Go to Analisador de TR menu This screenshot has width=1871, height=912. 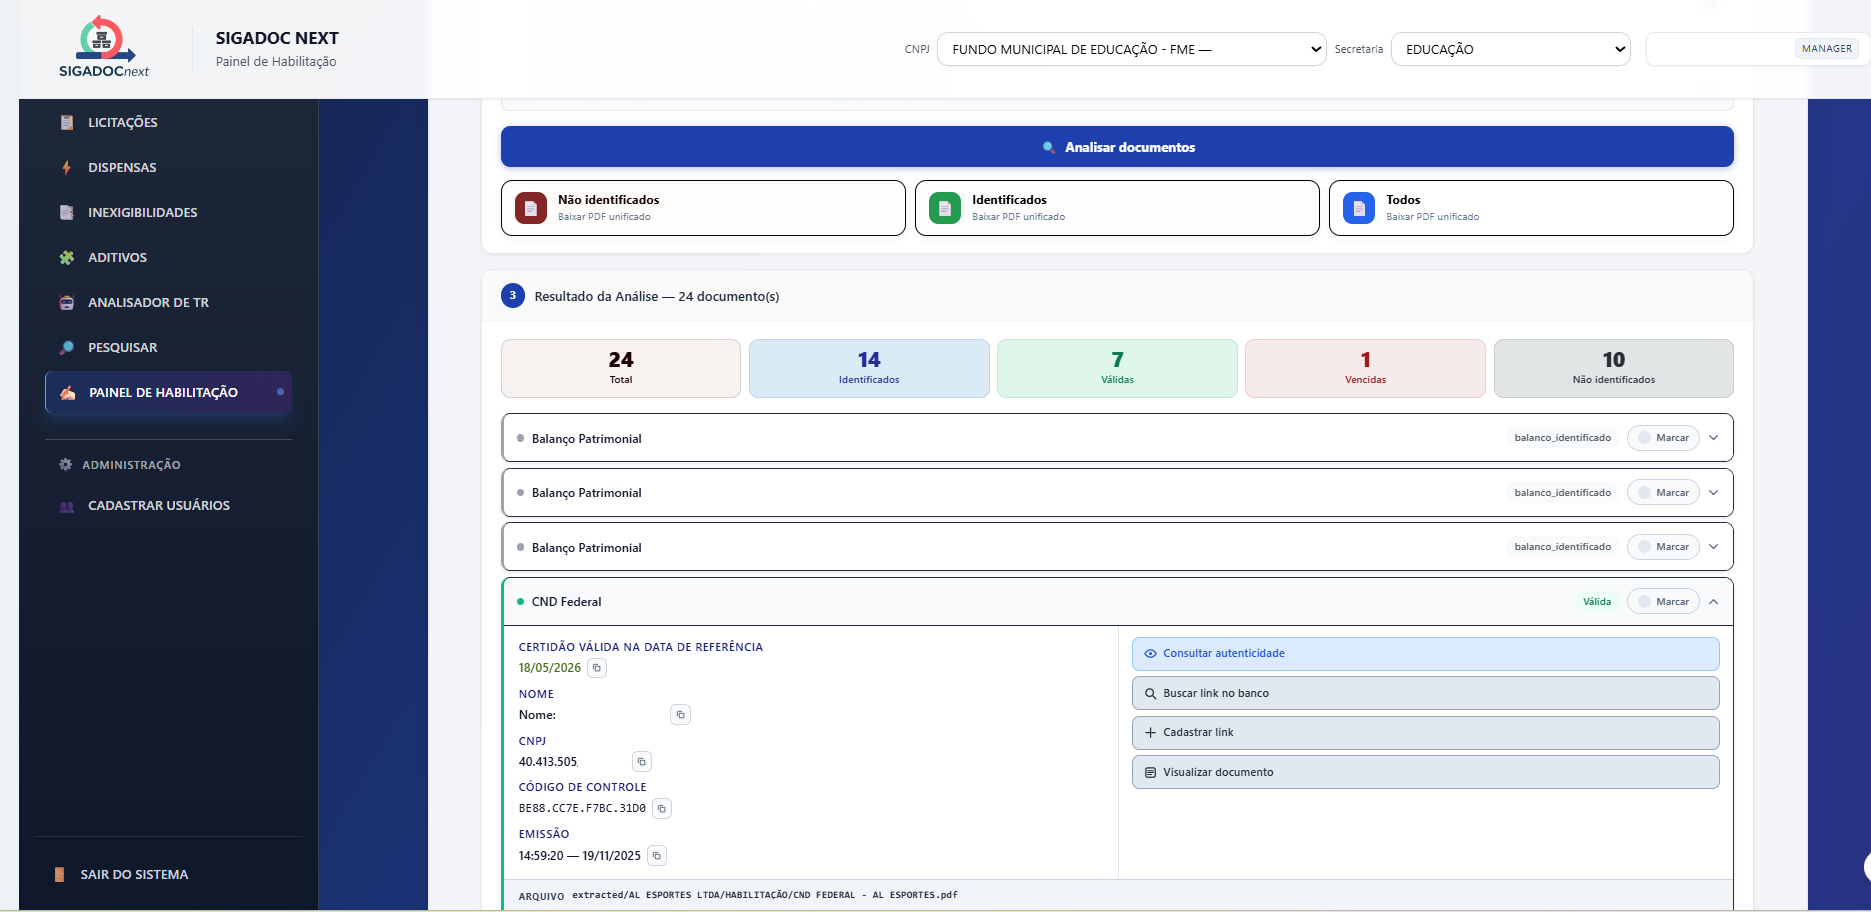tap(148, 302)
